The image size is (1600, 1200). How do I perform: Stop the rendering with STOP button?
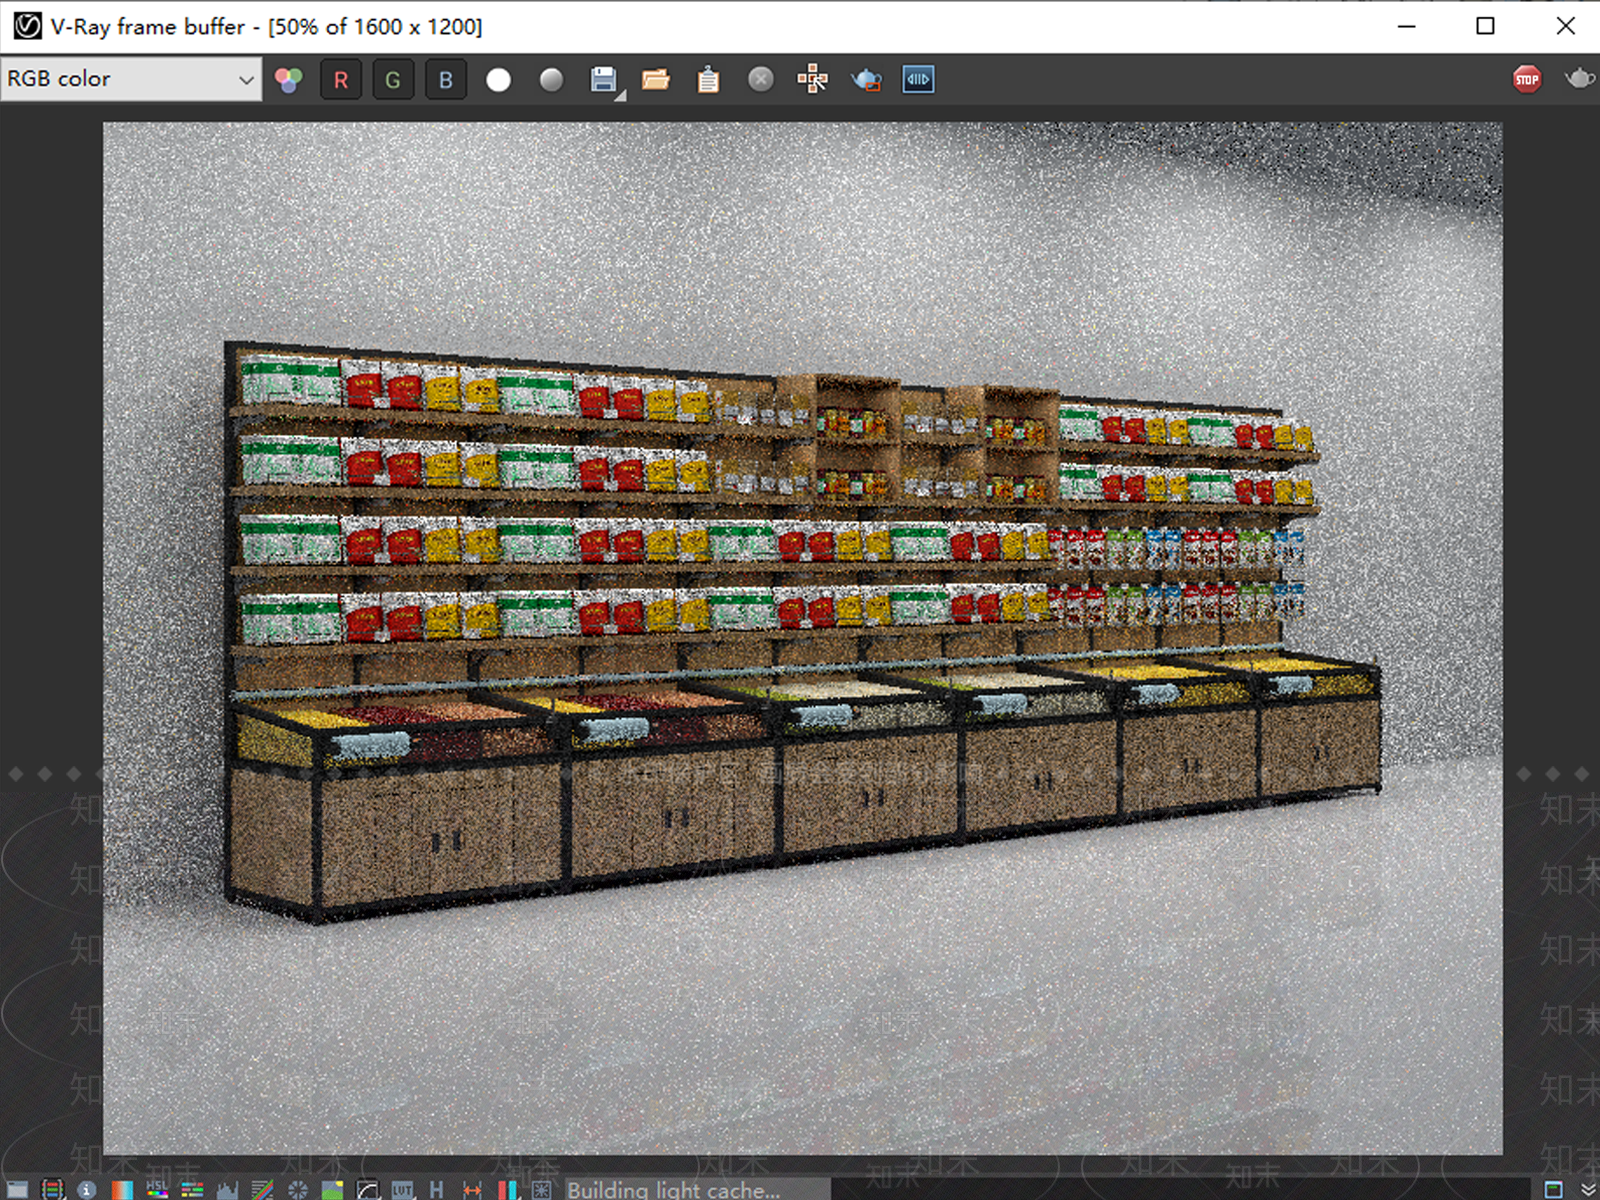coord(1527,80)
